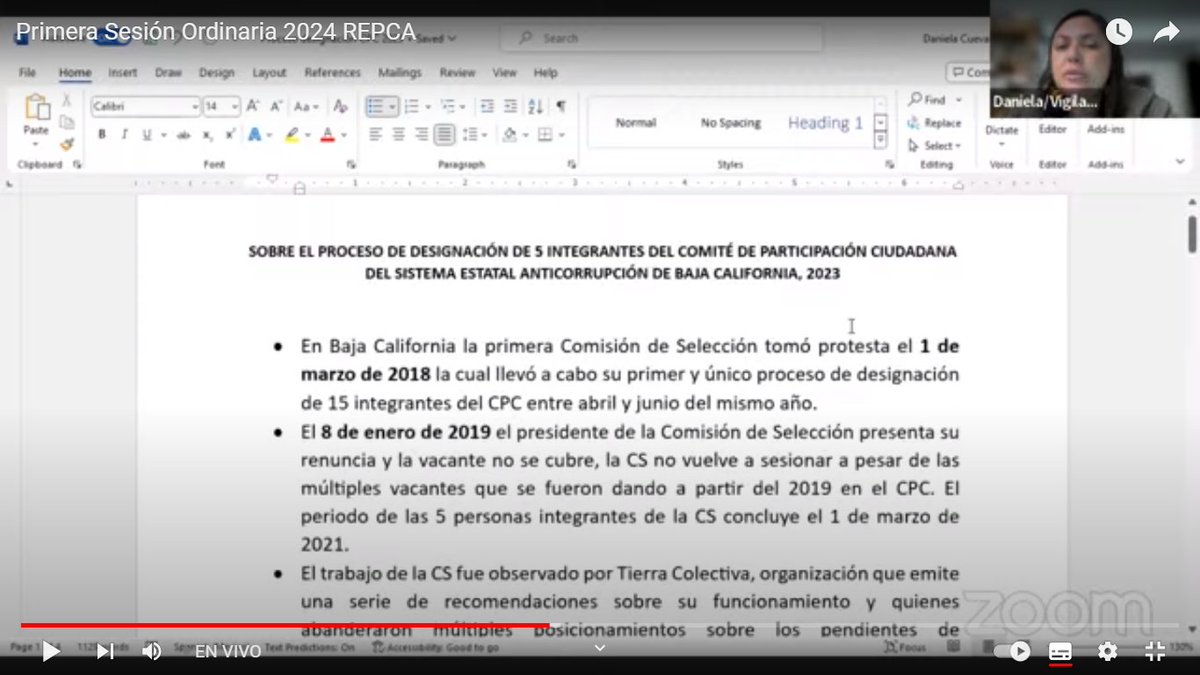Toggle Center alignment
The width and height of the screenshot is (1200, 675).
point(398,134)
